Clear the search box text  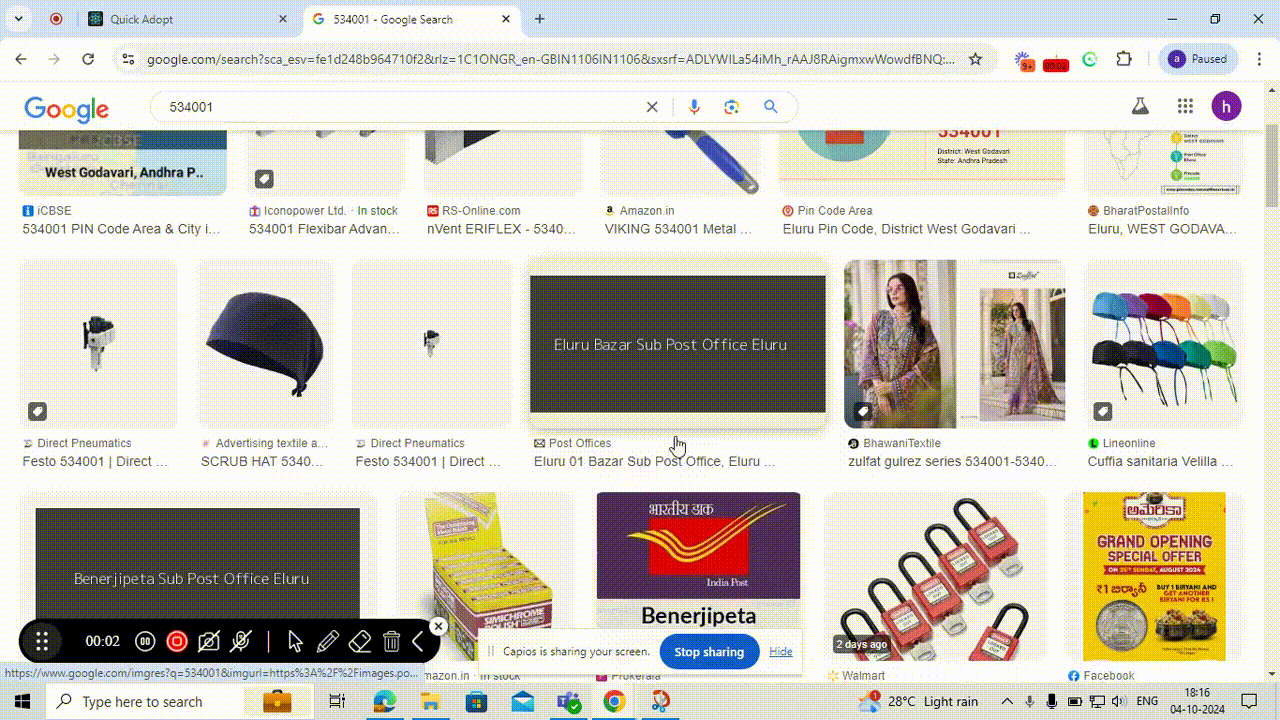[x=652, y=107]
